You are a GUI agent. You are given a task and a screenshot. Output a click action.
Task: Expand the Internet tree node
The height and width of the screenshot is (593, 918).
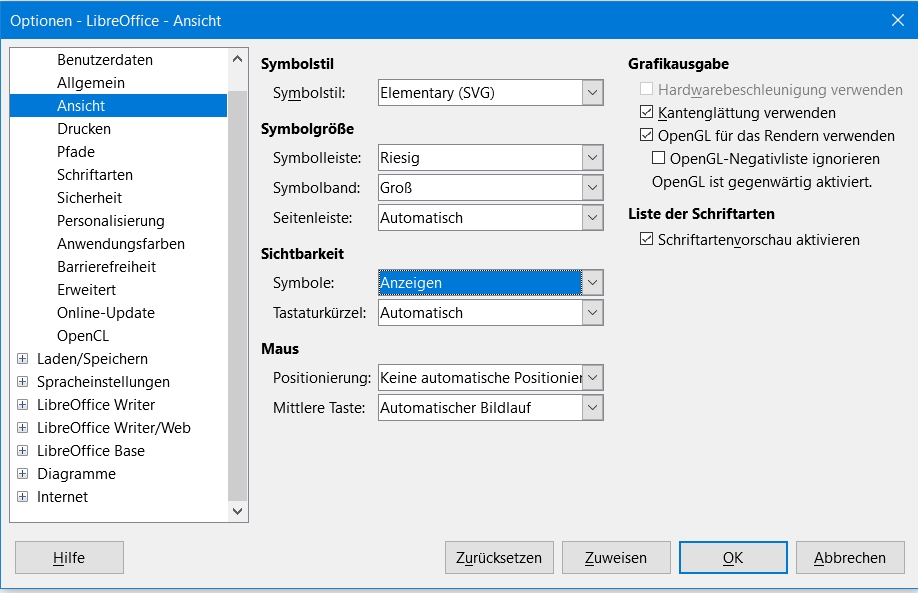pyautogui.click(x=22, y=496)
